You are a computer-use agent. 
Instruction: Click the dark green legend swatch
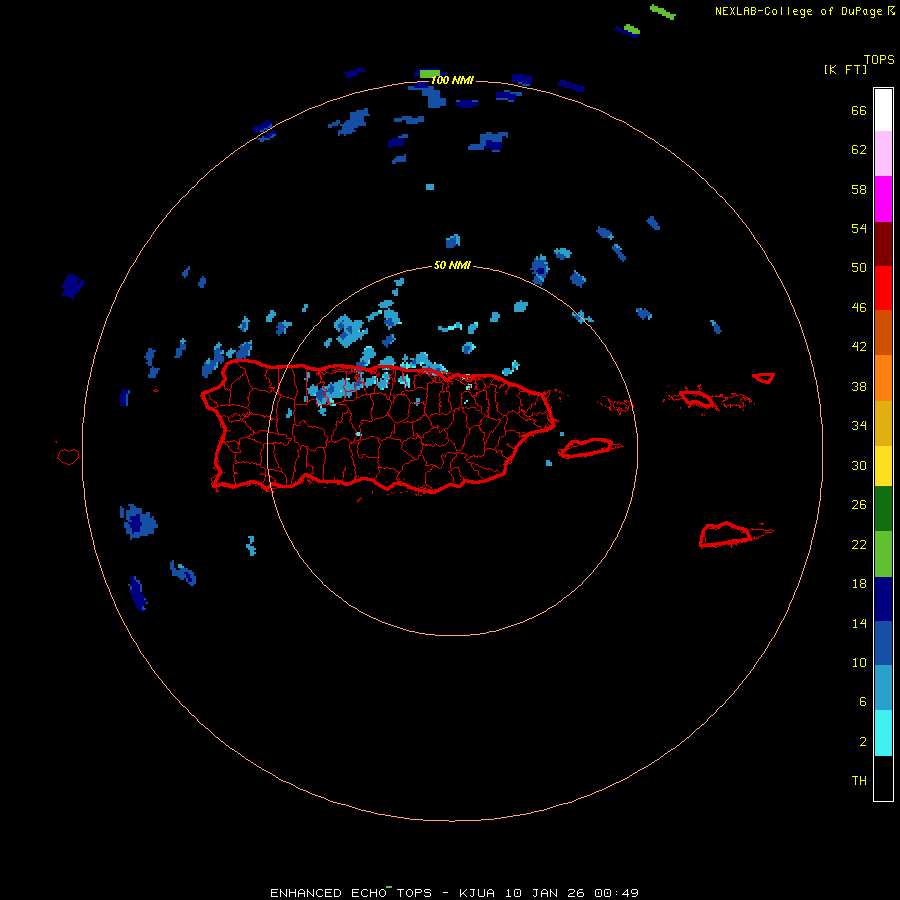[883, 509]
